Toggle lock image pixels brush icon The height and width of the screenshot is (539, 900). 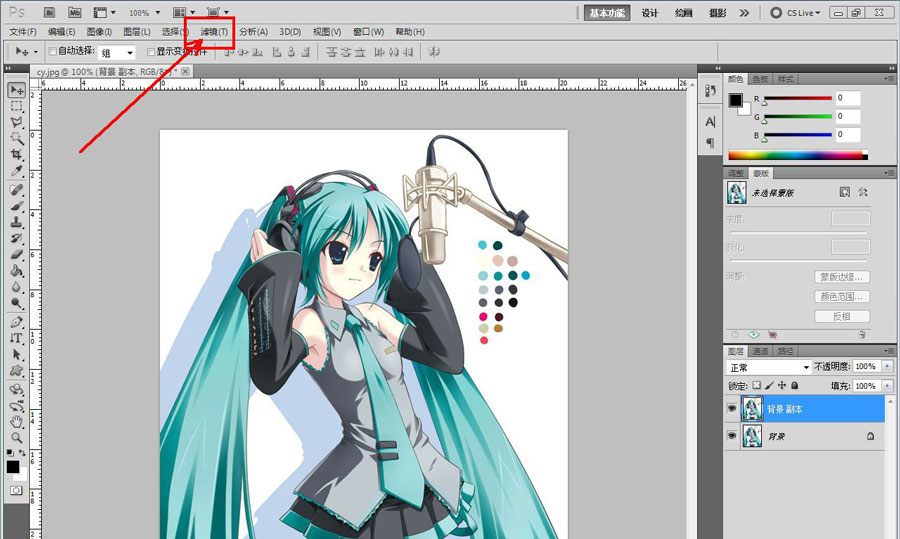(x=769, y=385)
